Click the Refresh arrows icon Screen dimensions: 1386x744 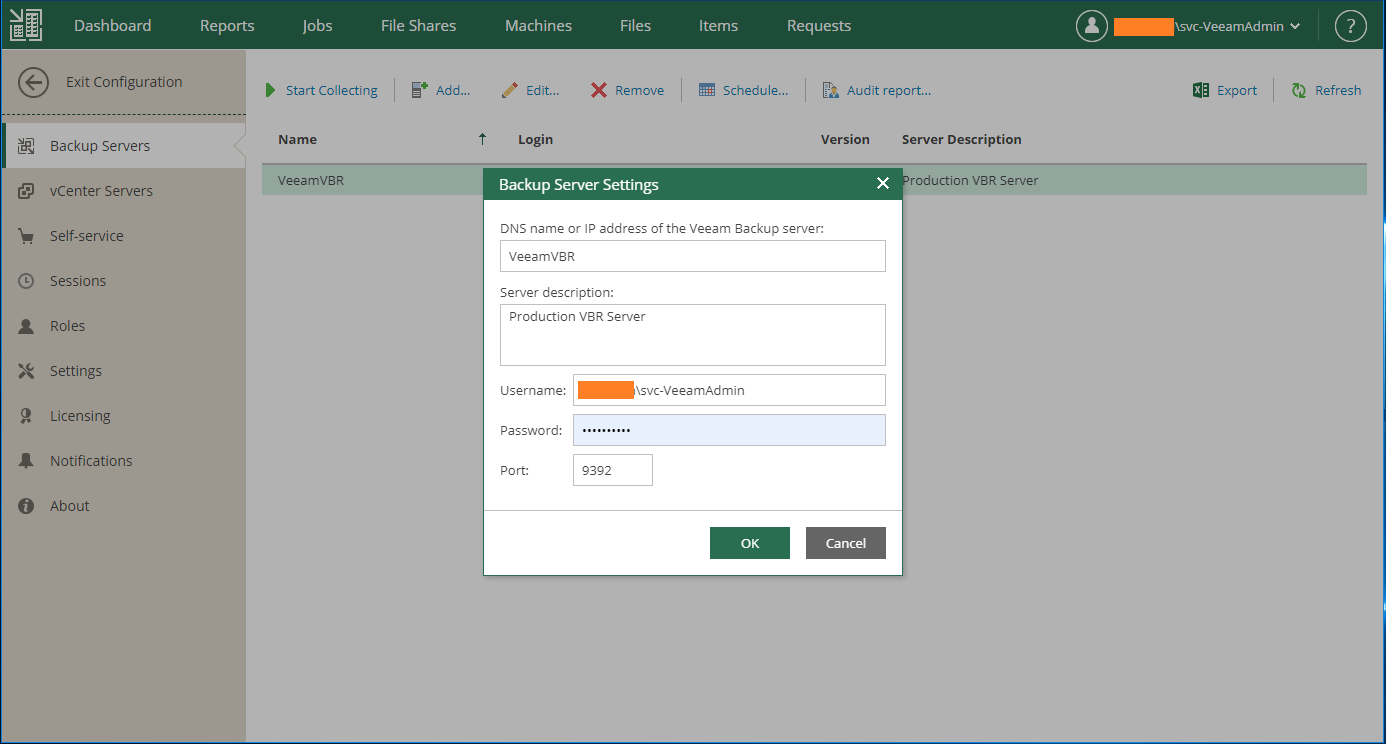pyautogui.click(x=1299, y=90)
